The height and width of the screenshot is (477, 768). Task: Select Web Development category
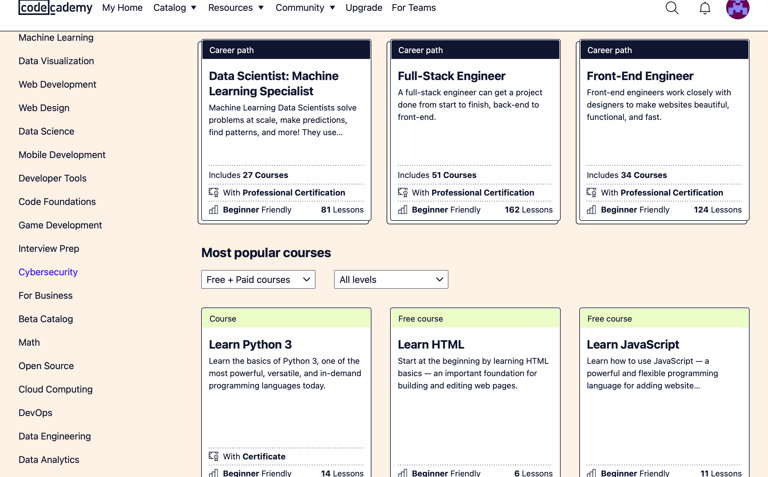57,84
